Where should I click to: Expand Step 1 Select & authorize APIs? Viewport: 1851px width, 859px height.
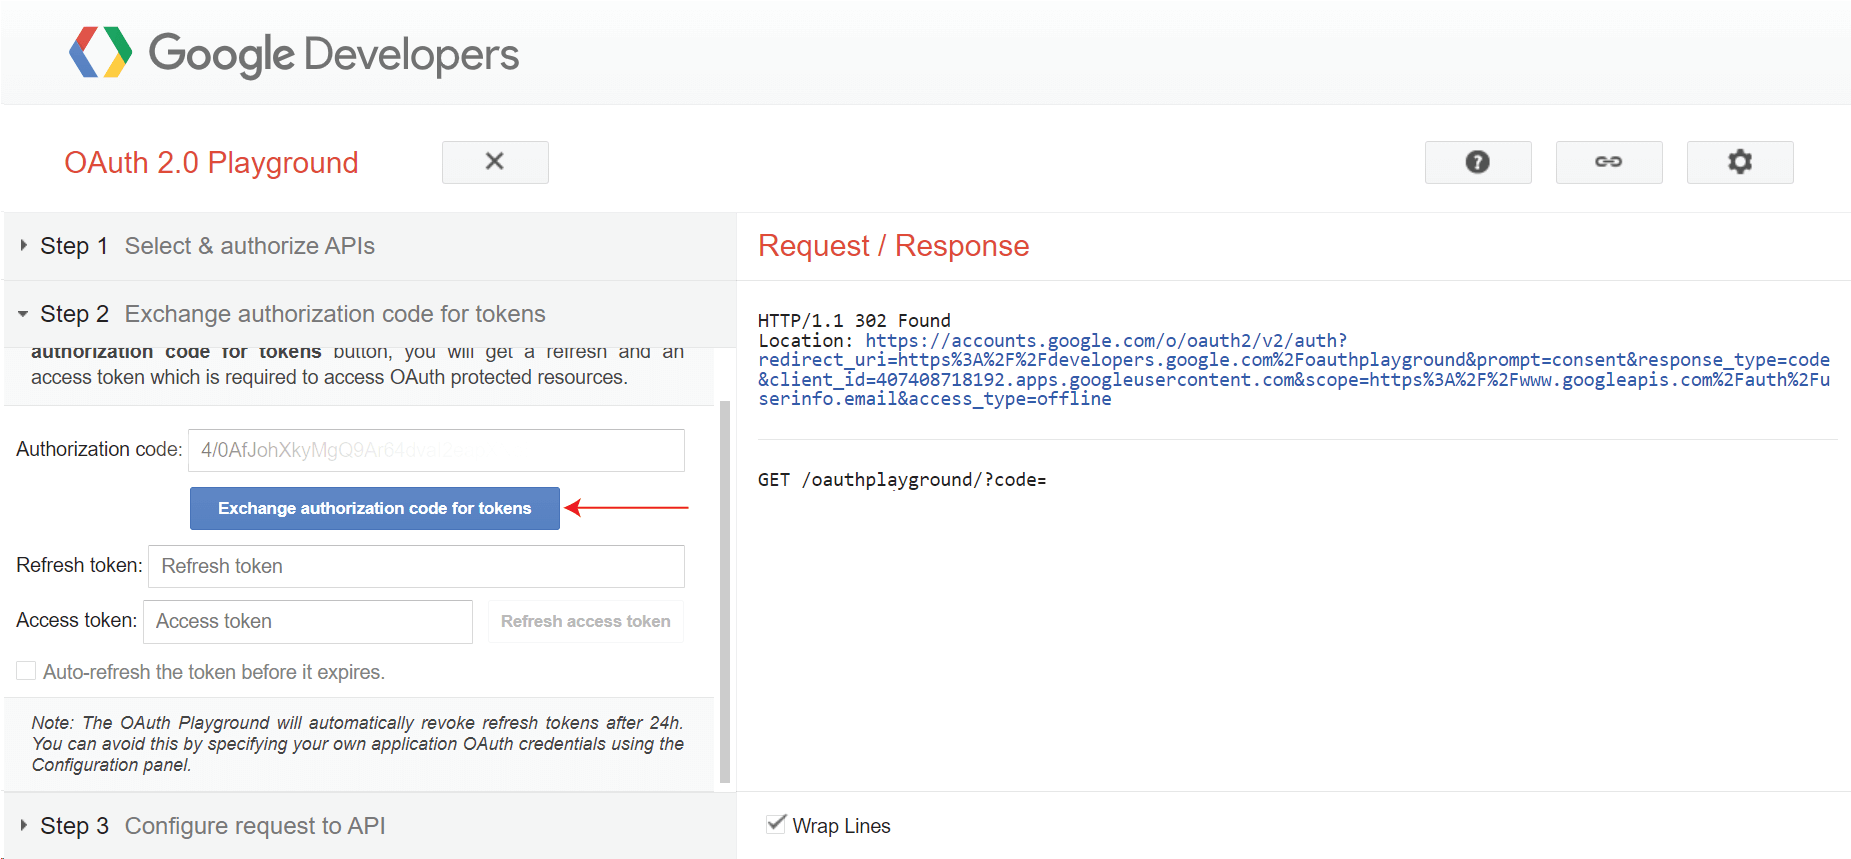pyautogui.click(x=370, y=246)
